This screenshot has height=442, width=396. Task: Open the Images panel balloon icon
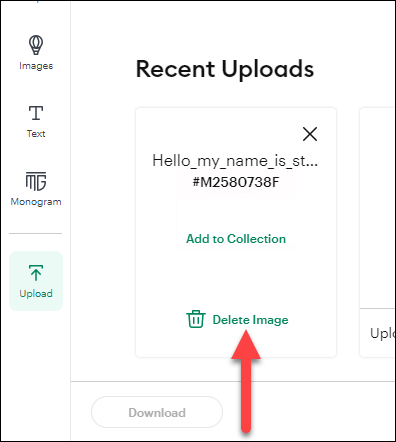[x=36, y=45]
